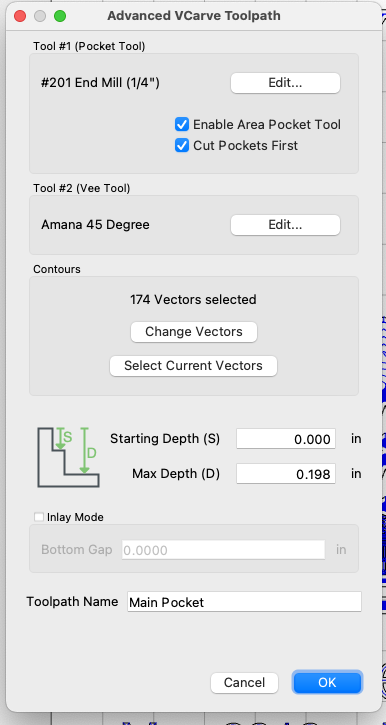Uncheck Enable Area Pocket Tool
Screen dimensions: 386x725
point(182,124)
